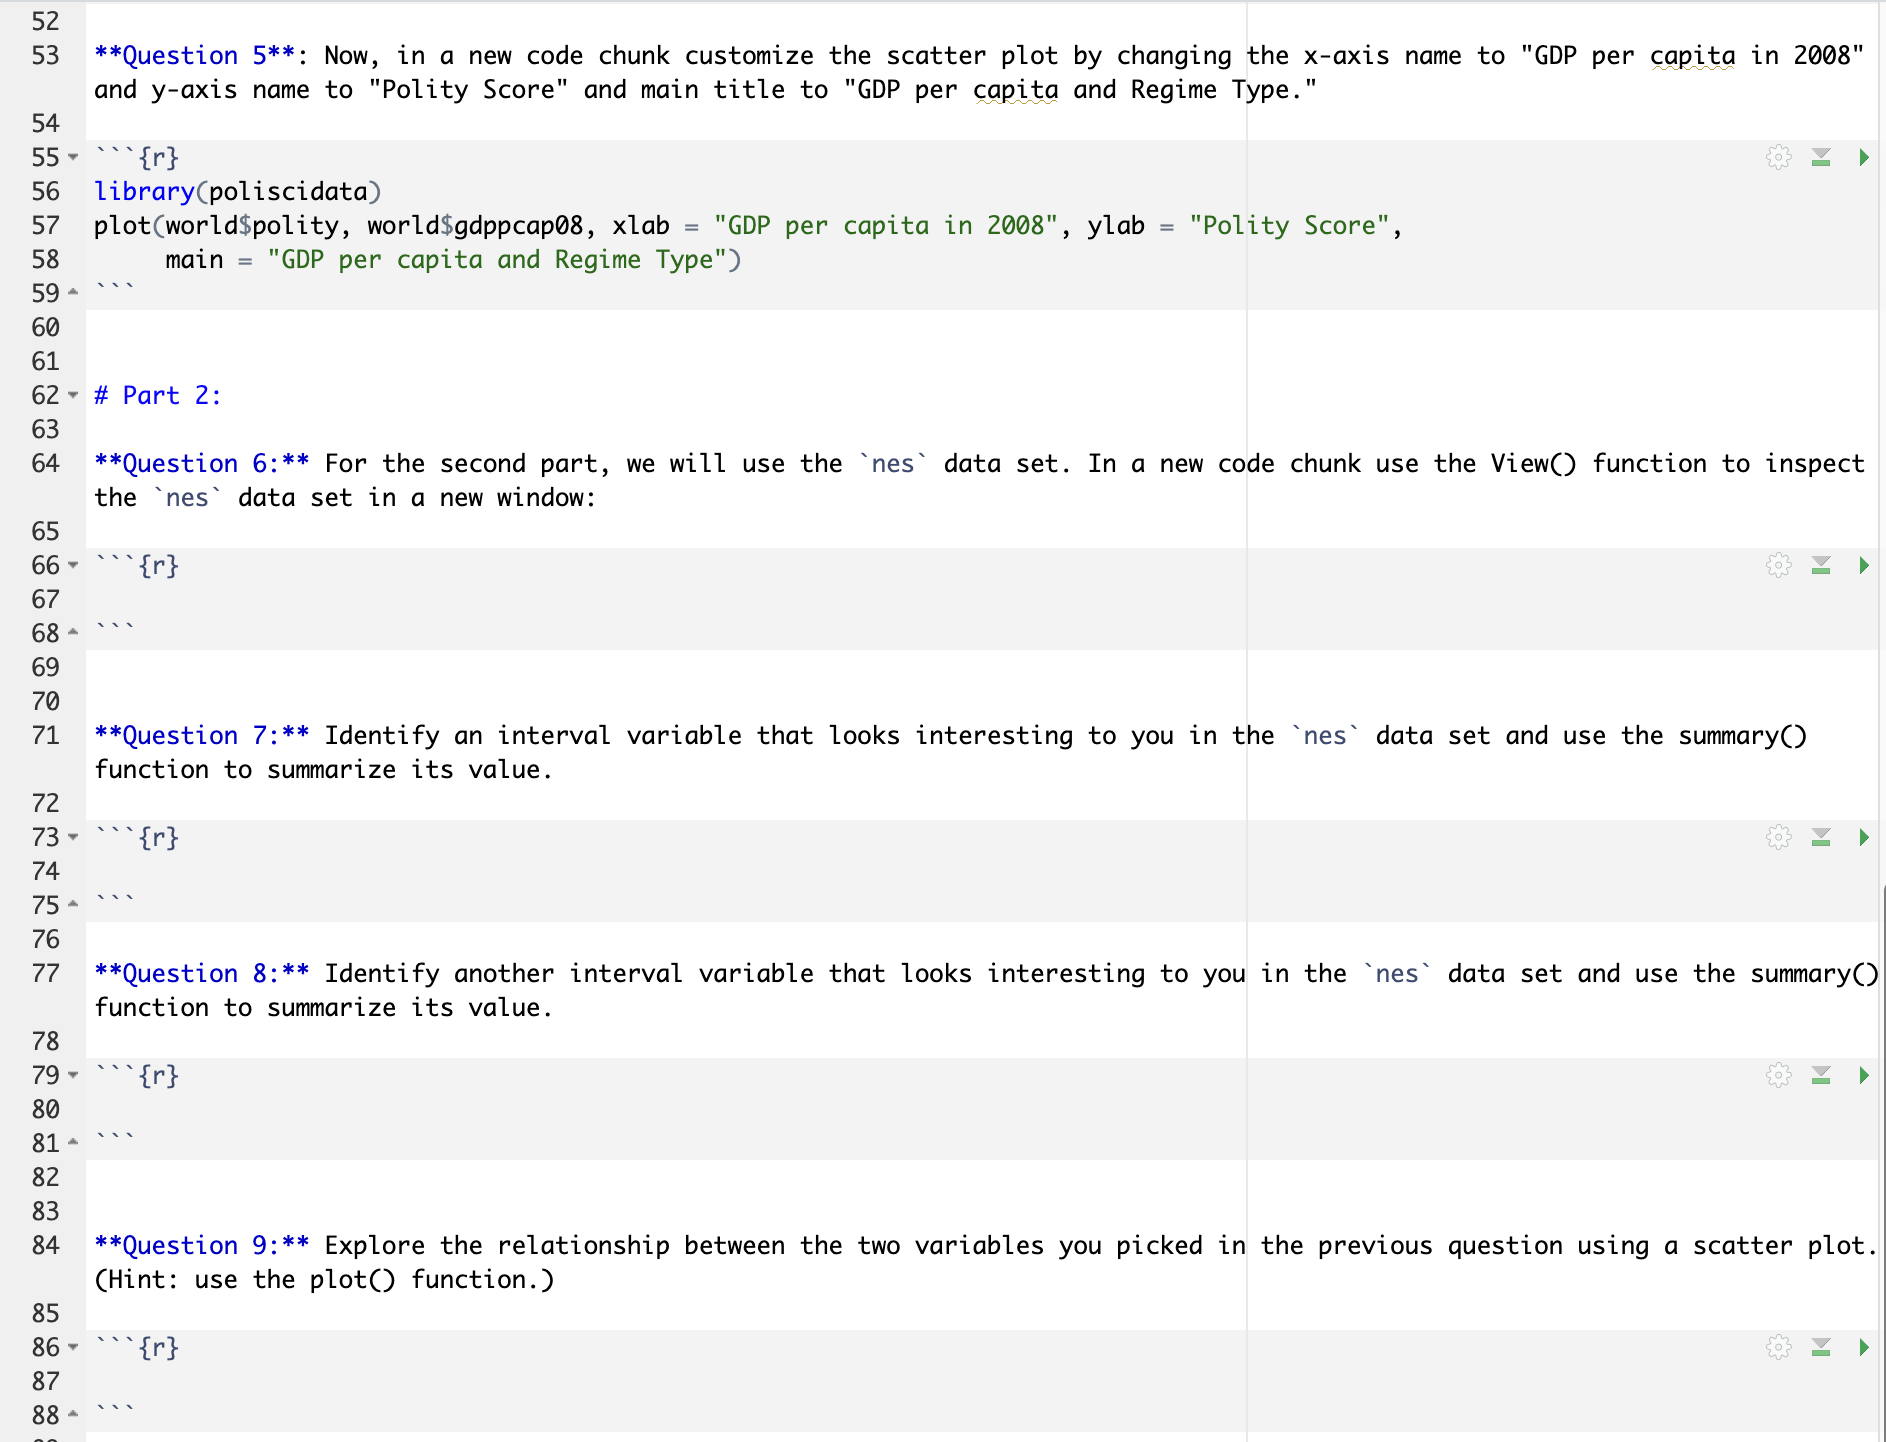
Task: Run all chunks above the Question 7 chunk
Action: click(1821, 838)
